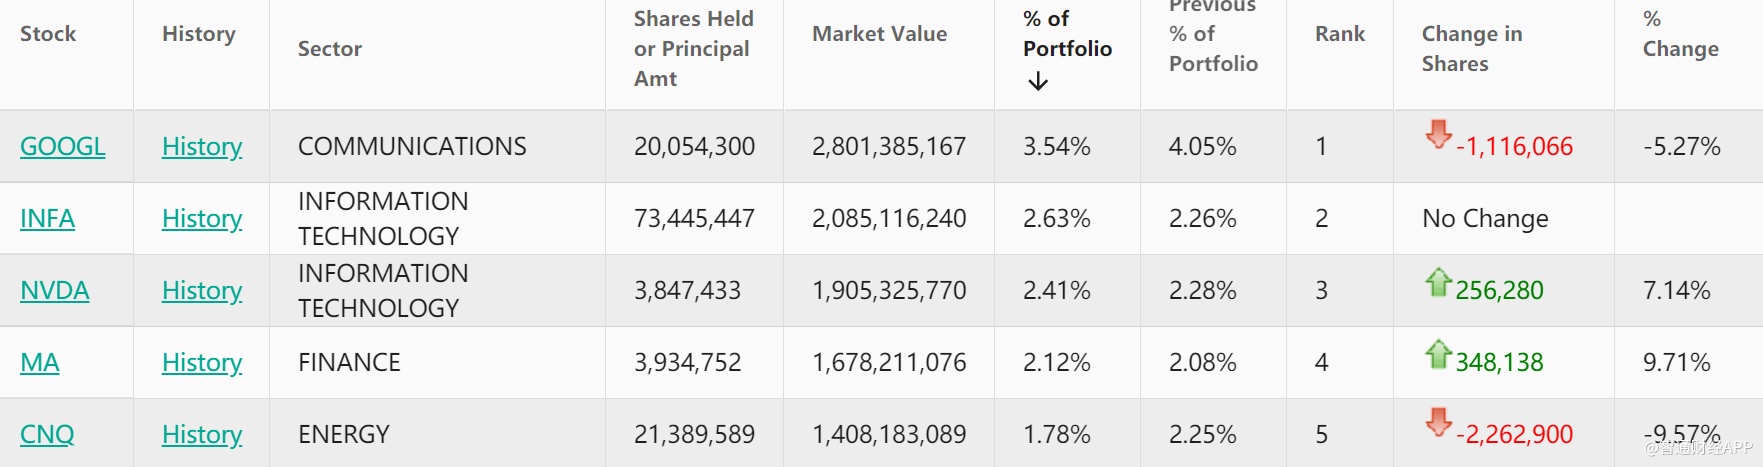Click the green up arrow in MA row
The width and height of the screenshot is (1763, 467).
[1438, 354]
